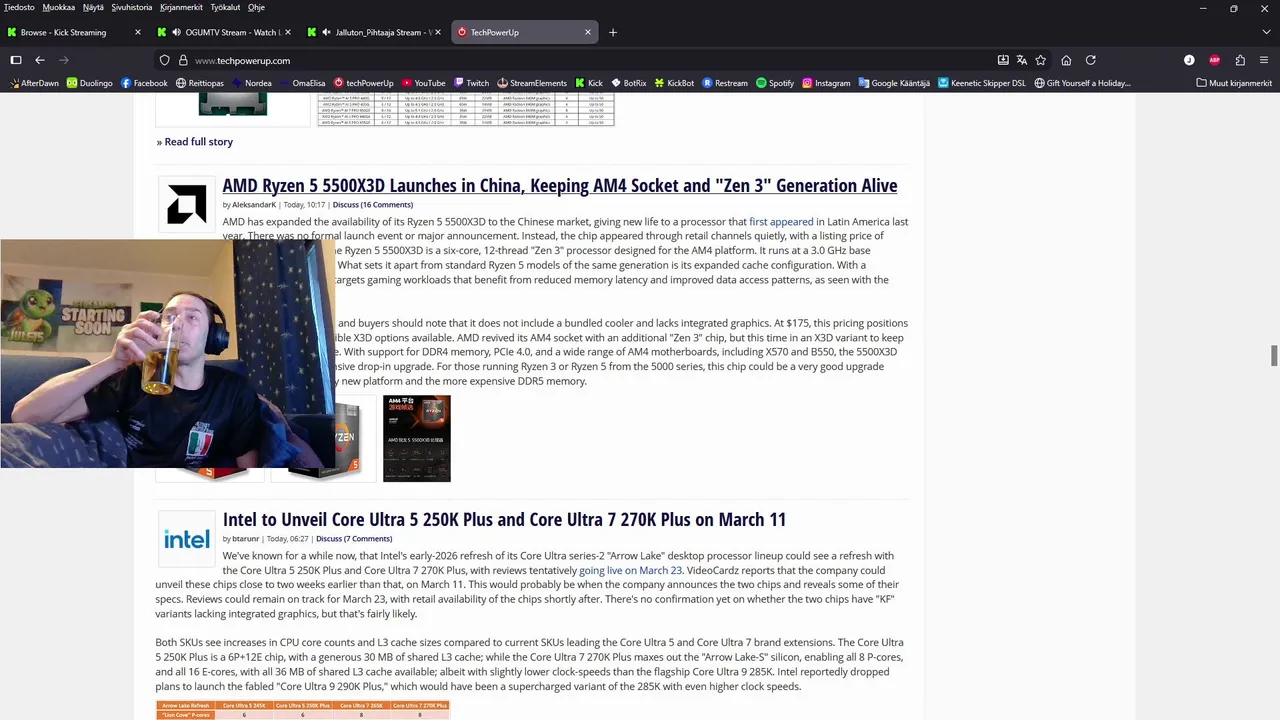Open the Muokkaa menu
1280x720 pixels.
(59, 7)
